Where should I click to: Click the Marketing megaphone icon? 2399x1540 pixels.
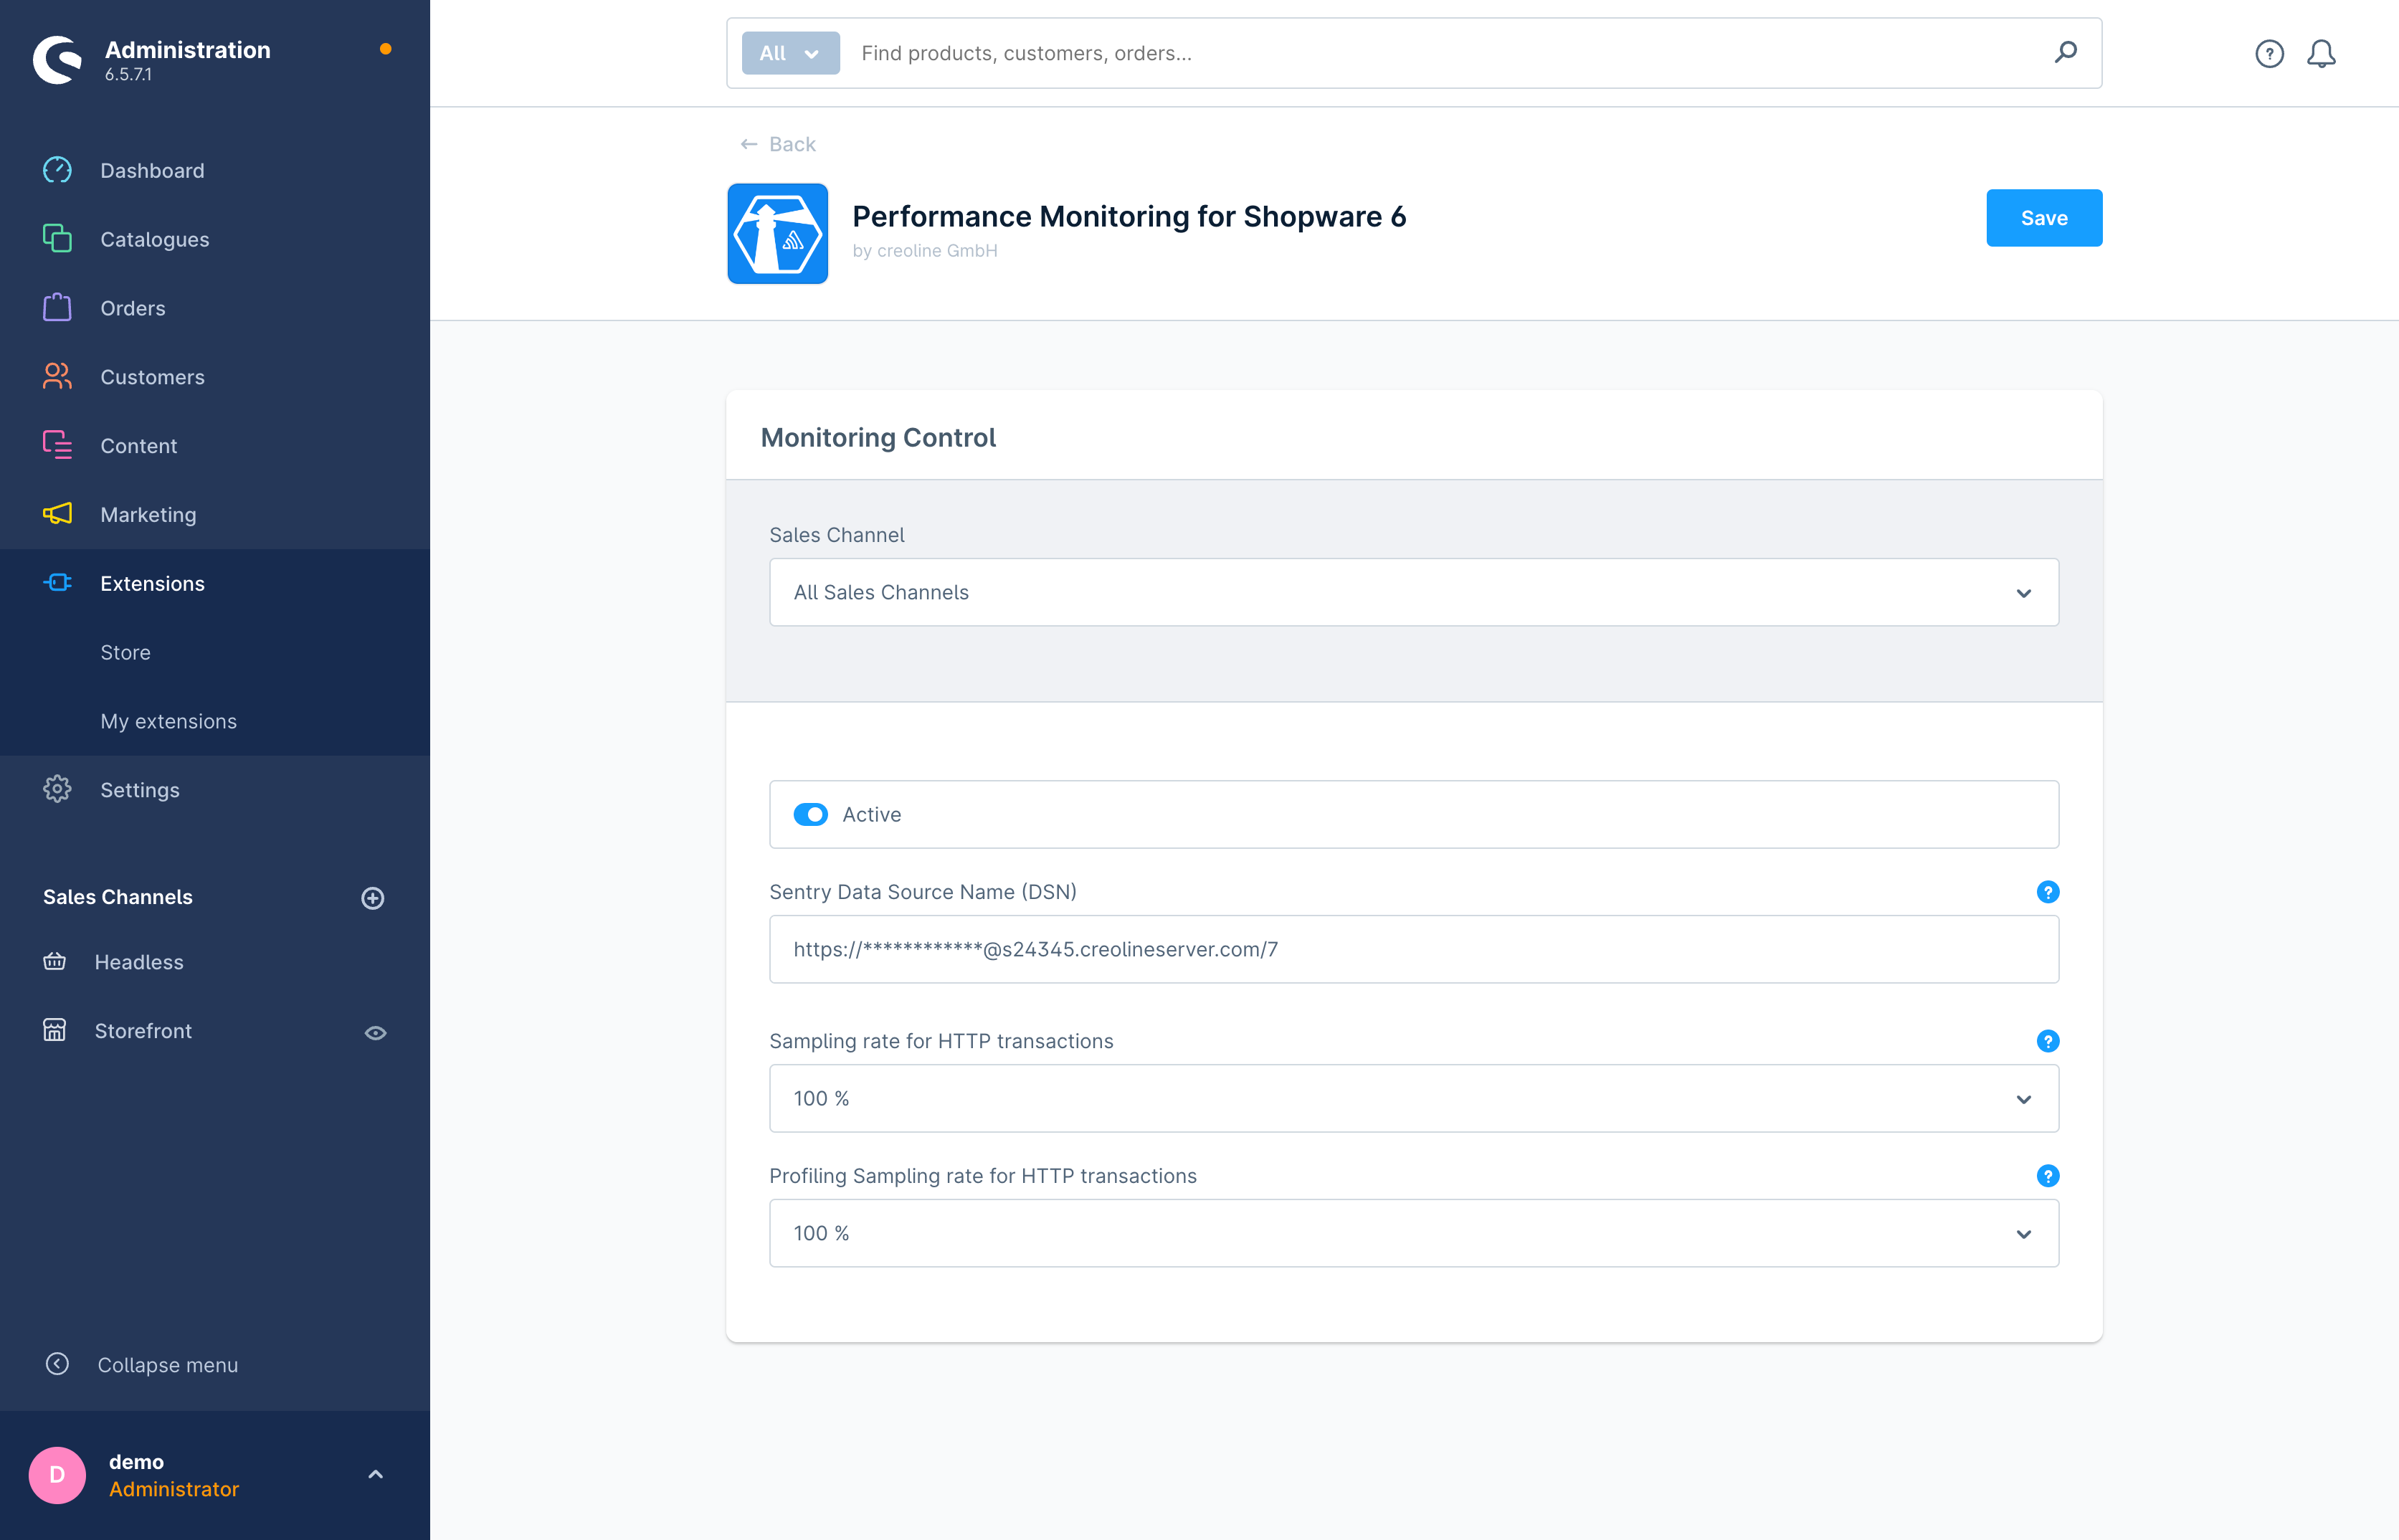tap(57, 514)
